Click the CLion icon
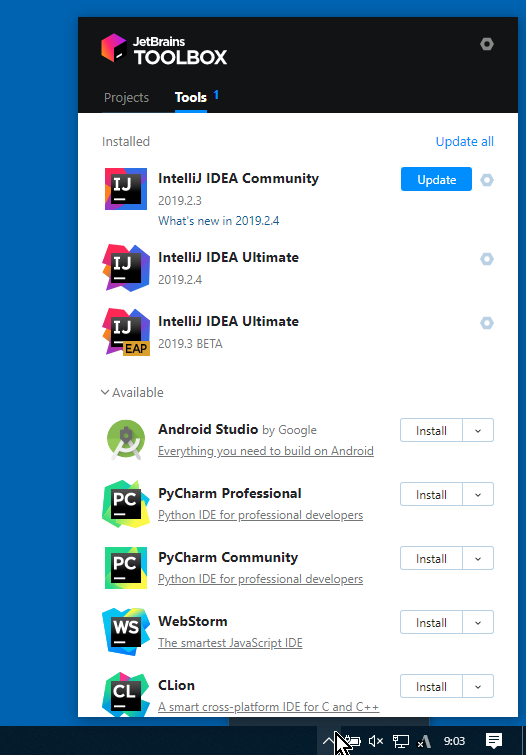 [x=126, y=695]
